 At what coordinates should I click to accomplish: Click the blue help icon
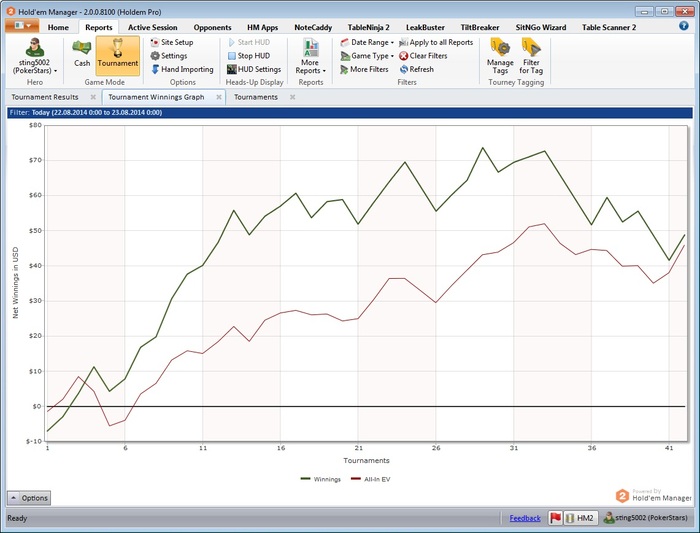click(x=683, y=26)
